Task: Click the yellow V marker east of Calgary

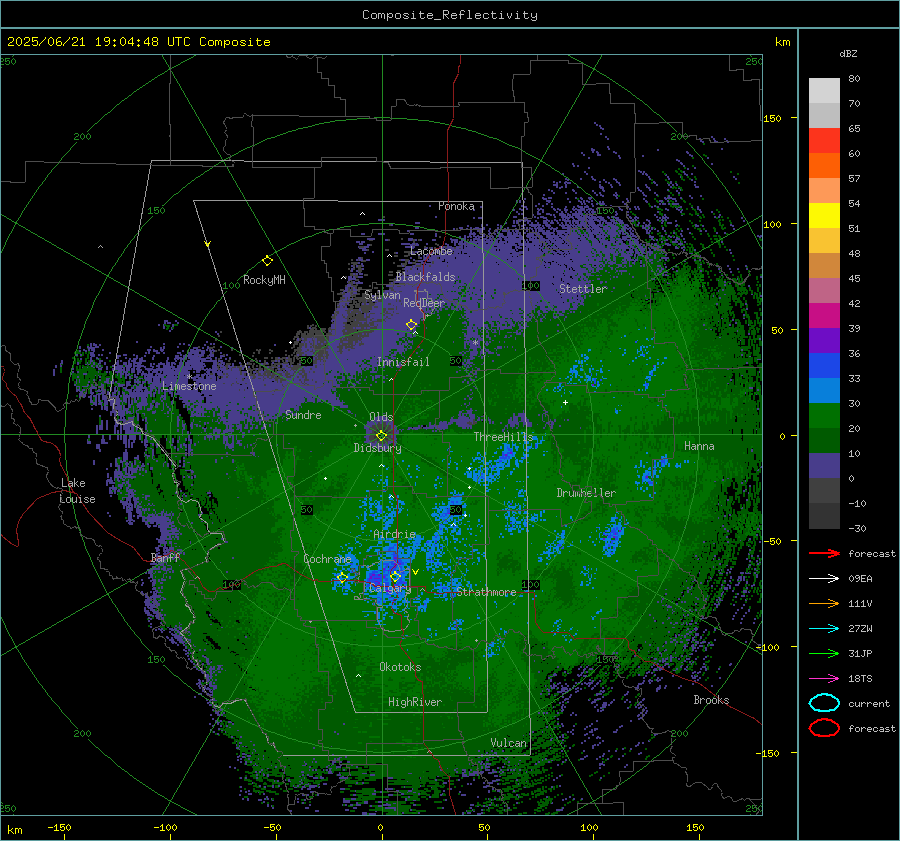Action: click(x=416, y=572)
